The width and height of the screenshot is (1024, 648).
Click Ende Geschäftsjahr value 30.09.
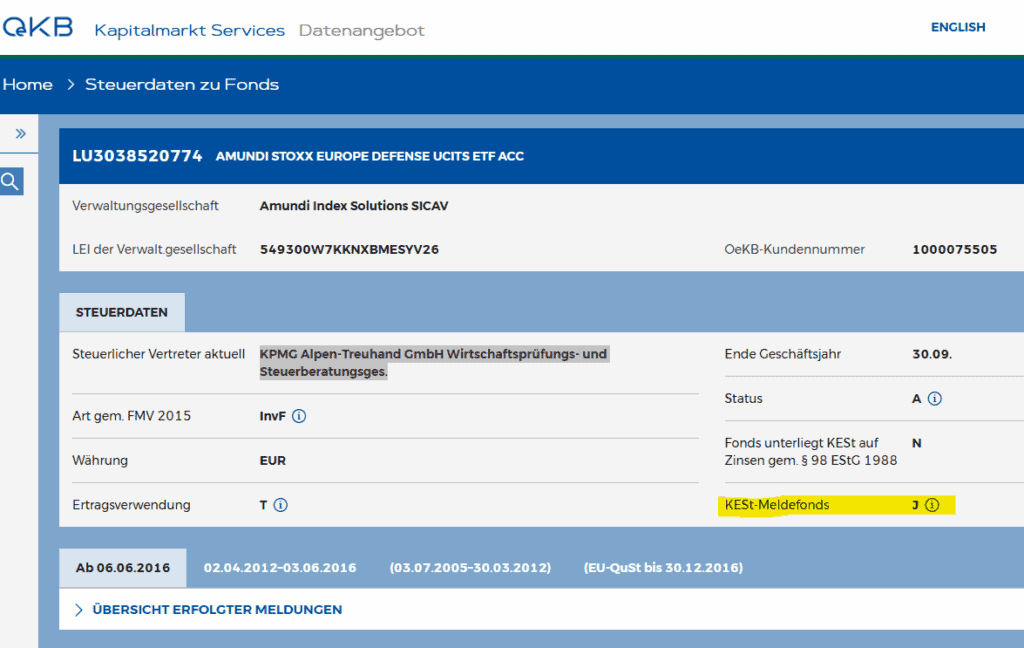[x=932, y=354]
